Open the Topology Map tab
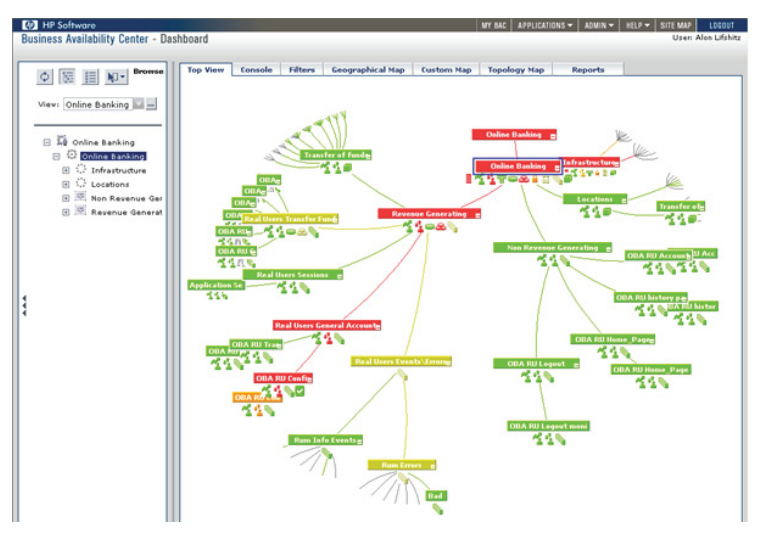 tap(516, 70)
